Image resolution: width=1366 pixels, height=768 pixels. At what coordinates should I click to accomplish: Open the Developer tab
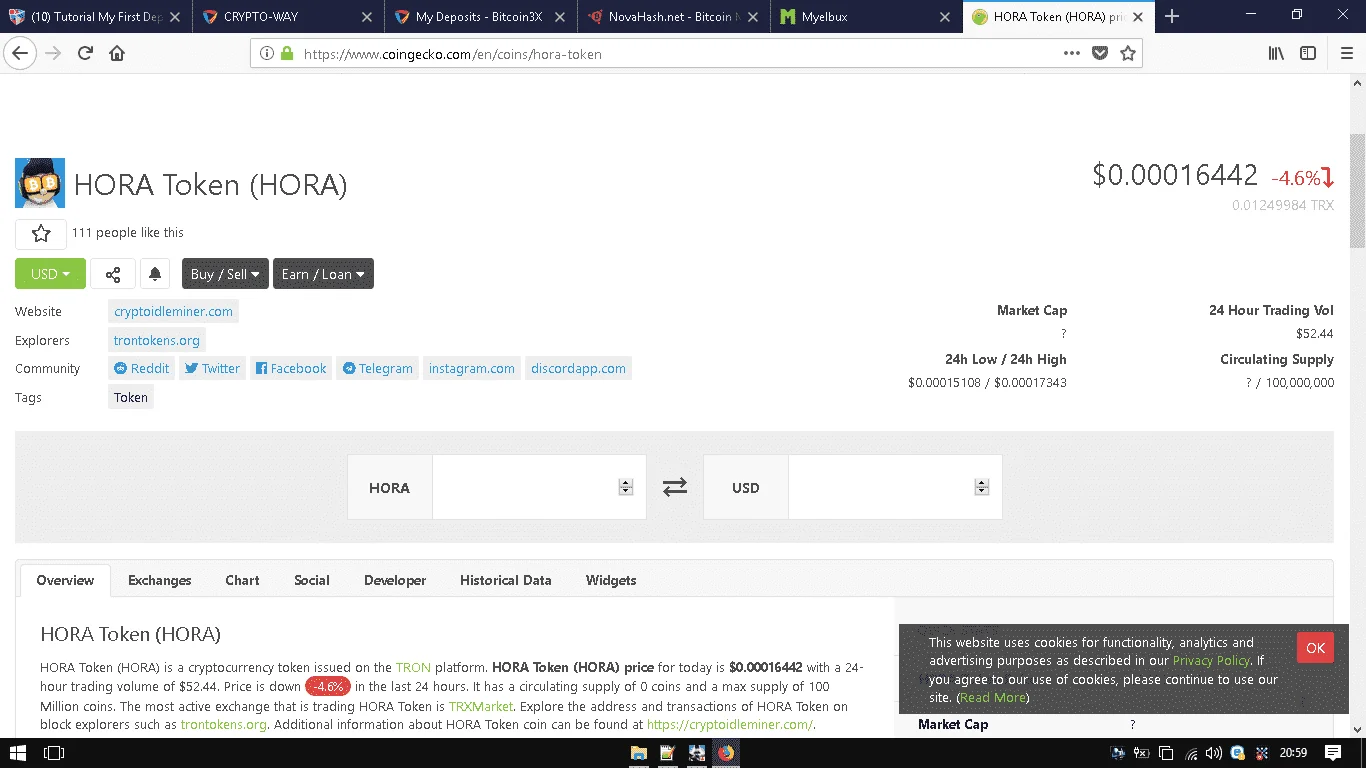(x=395, y=580)
